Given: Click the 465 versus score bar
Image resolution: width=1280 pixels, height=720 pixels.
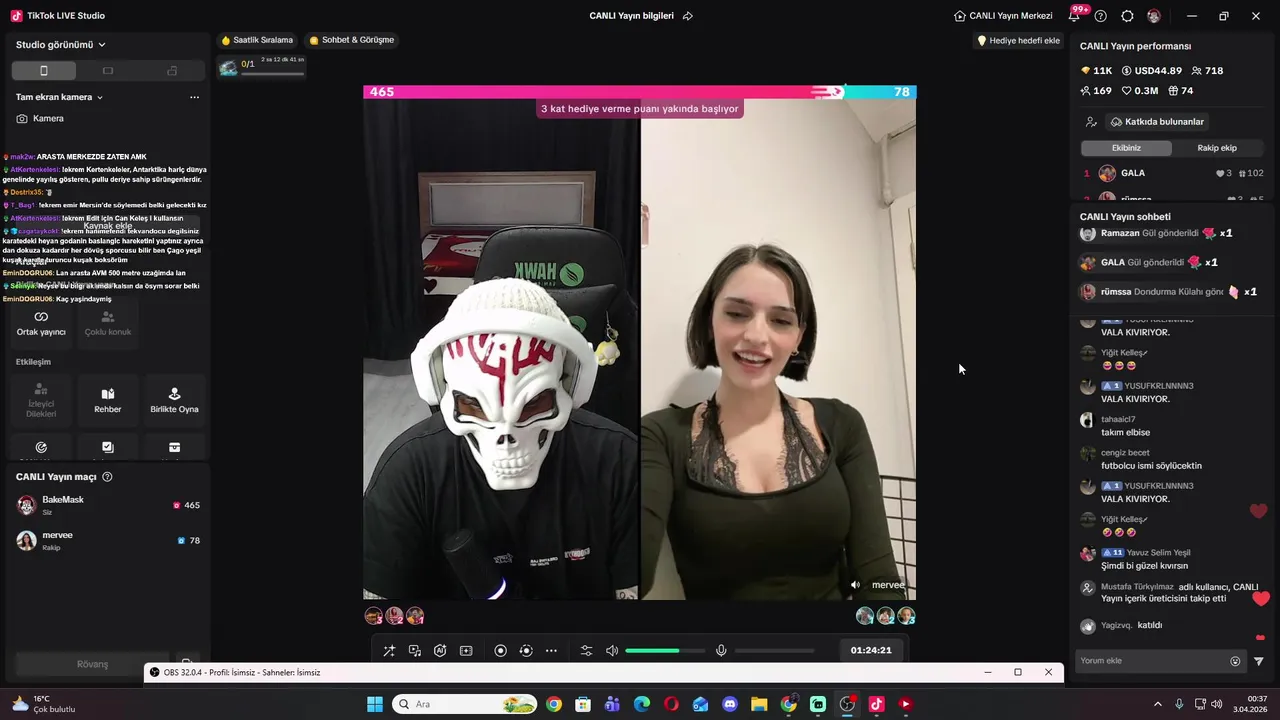Looking at the screenshot, I should click(x=639, y=92).
